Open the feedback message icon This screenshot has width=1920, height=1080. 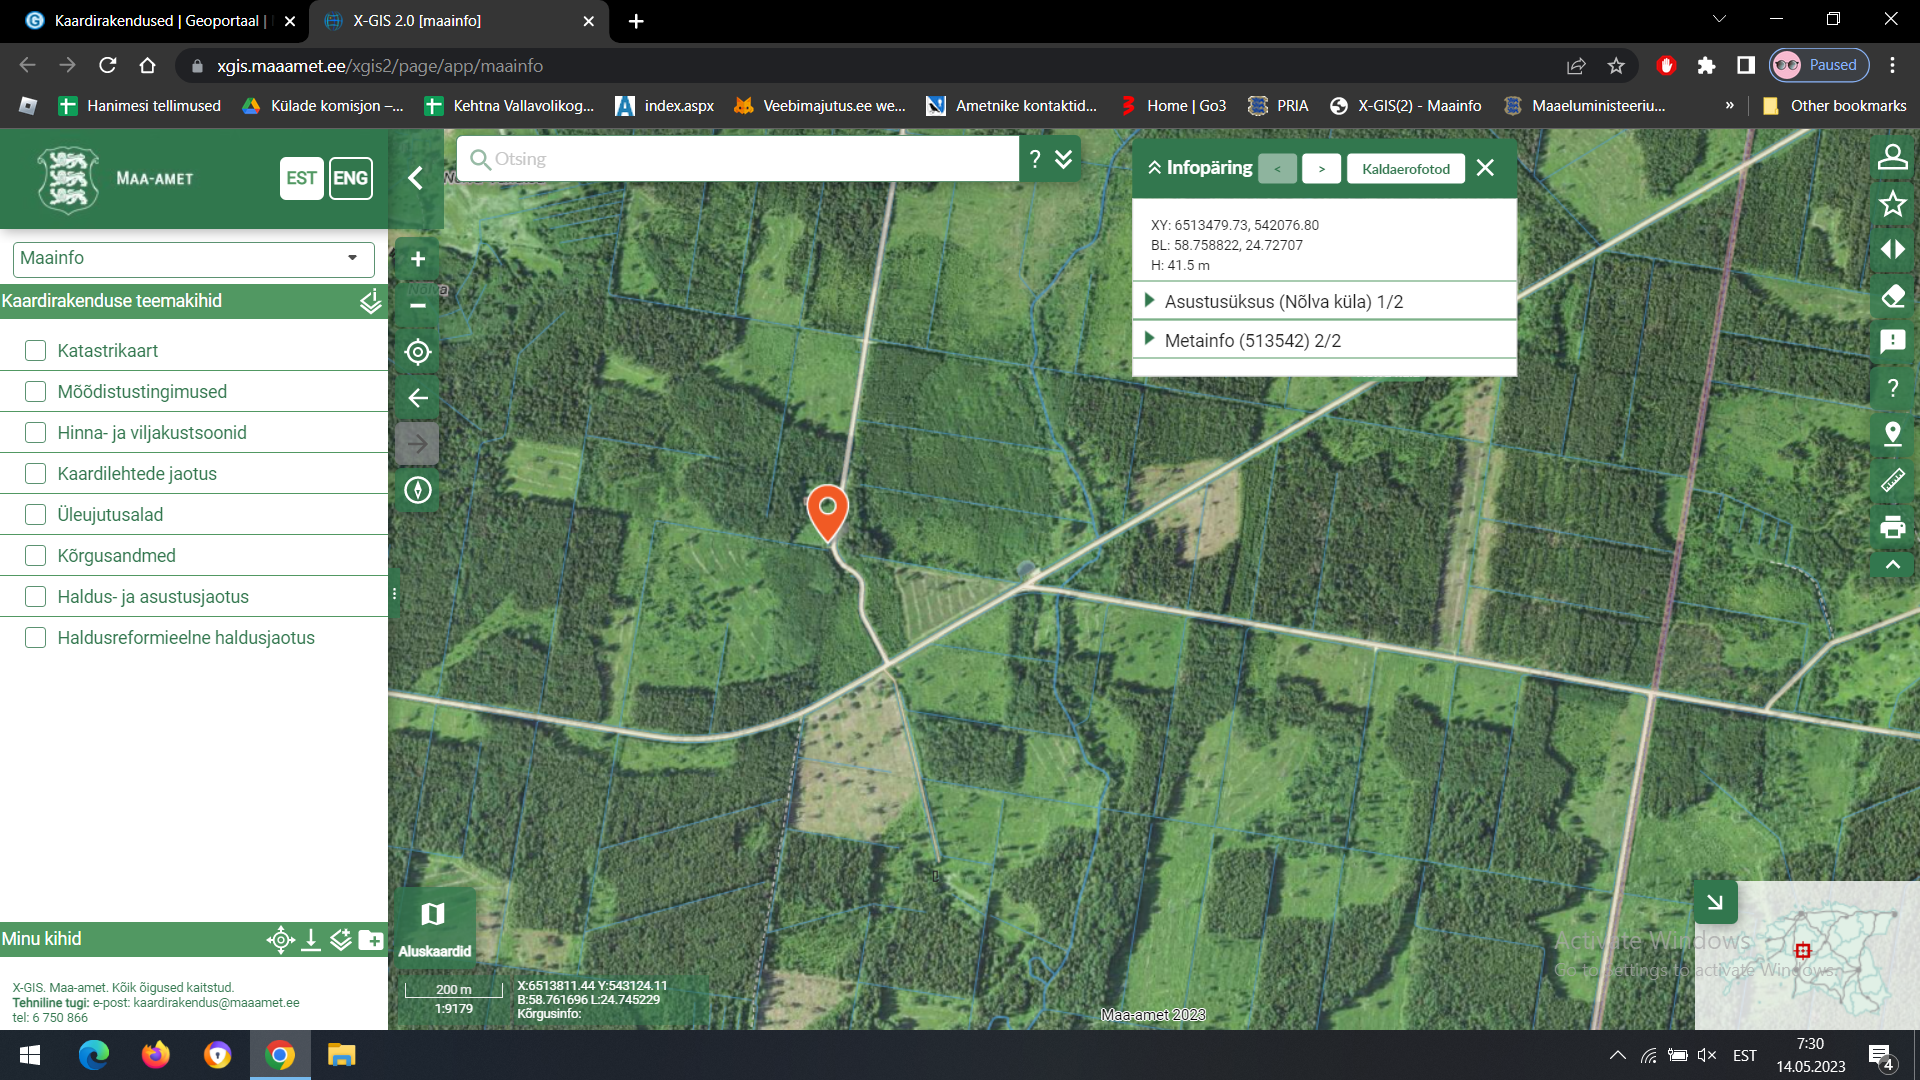tap(1892, 342)
